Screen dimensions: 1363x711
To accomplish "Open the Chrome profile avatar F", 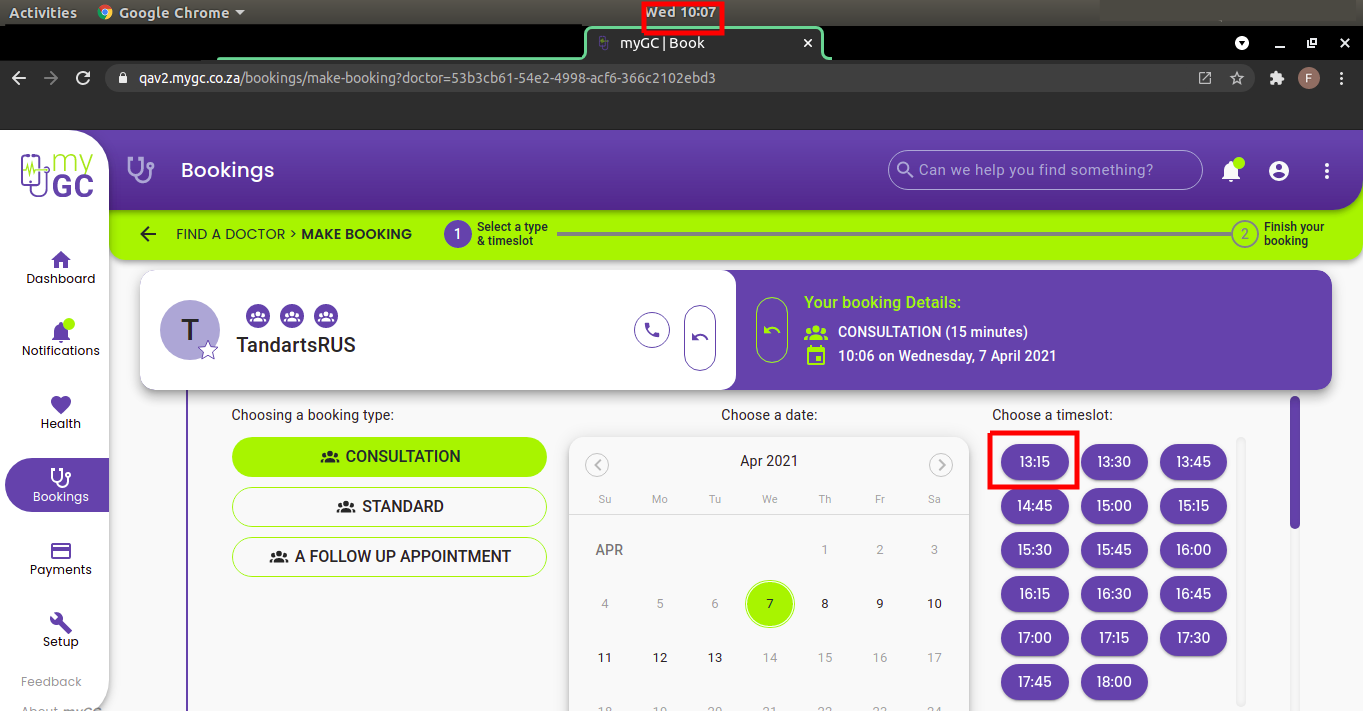I will [1309, 78].
